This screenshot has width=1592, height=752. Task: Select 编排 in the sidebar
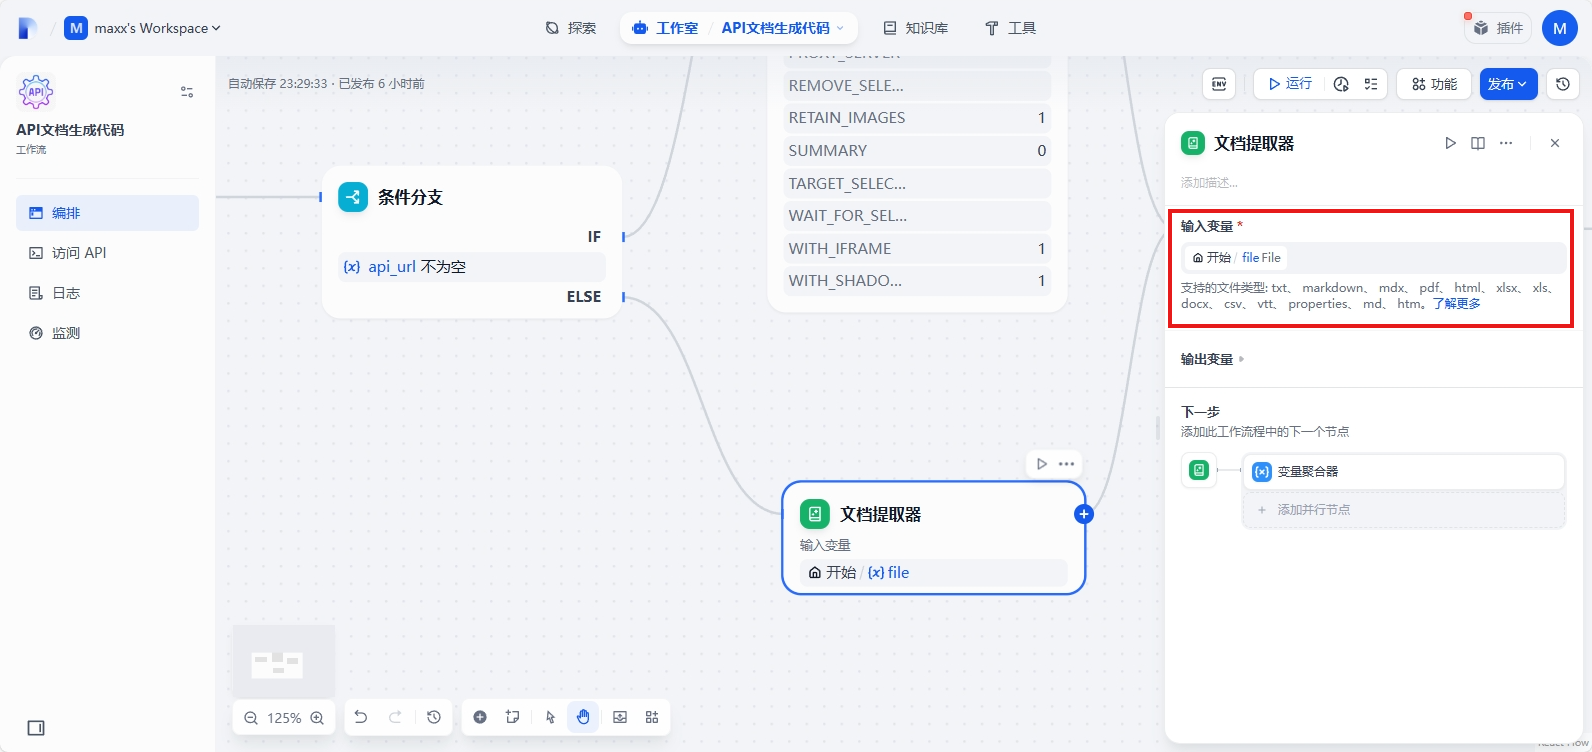107,213
